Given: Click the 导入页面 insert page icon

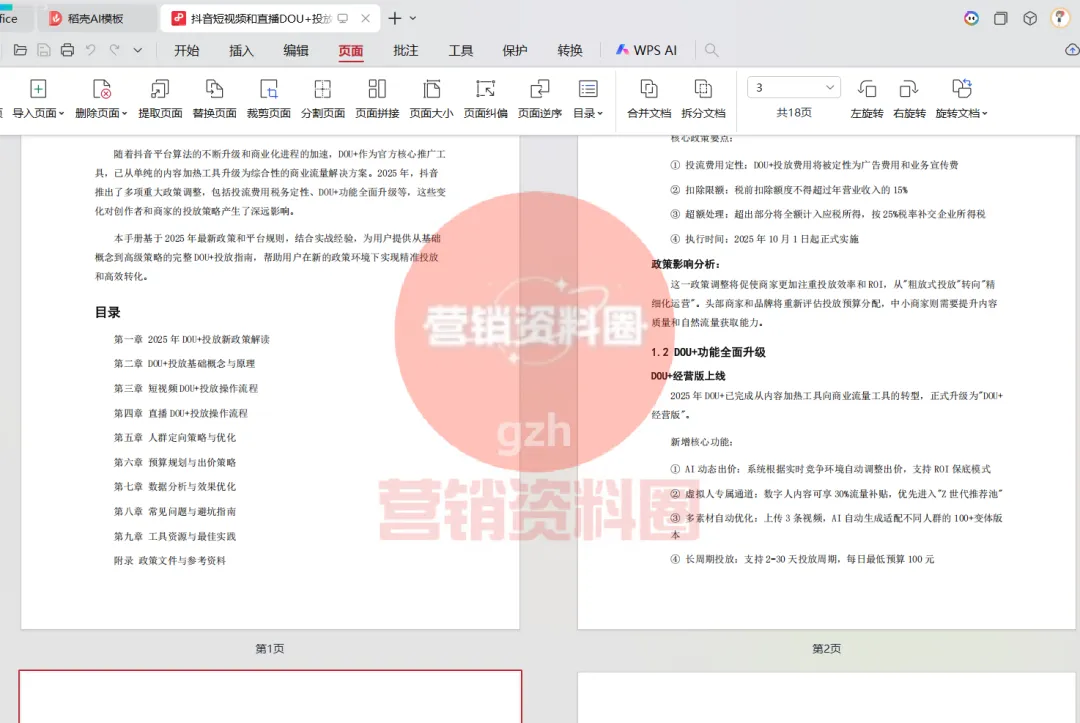Looking at the screenshot, I should (39, 89).
